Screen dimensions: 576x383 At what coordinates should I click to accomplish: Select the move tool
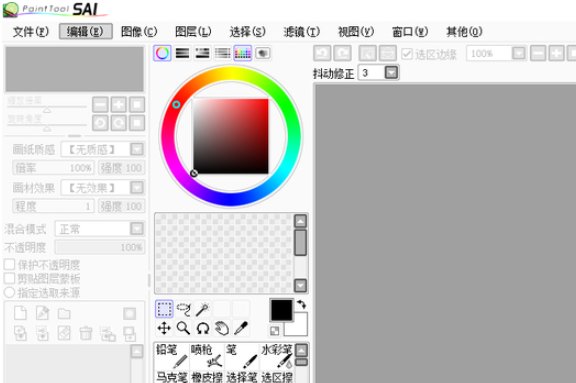pyautogui.click(x=164, y=328)
